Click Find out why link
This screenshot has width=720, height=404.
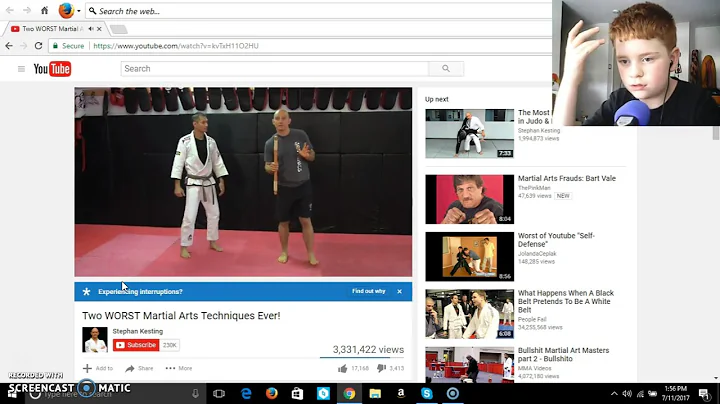pyautogui.click(x=368, y=291)
